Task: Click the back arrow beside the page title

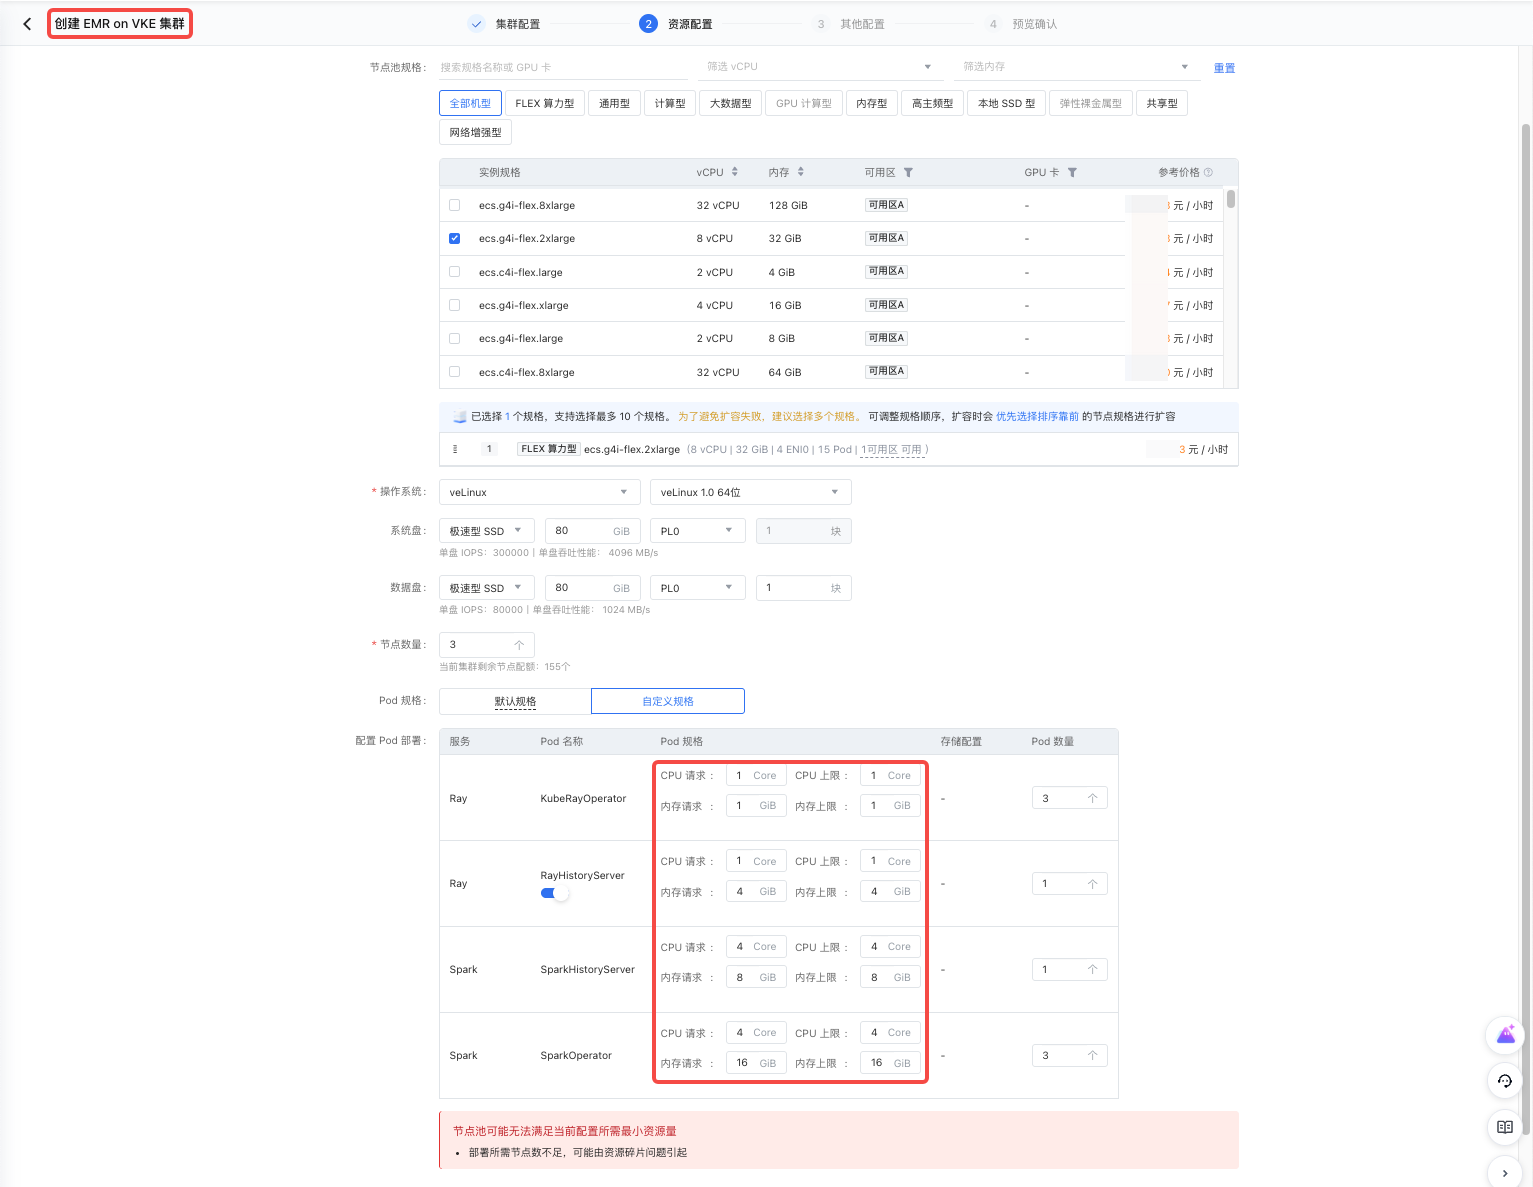Action: point(27,24)
